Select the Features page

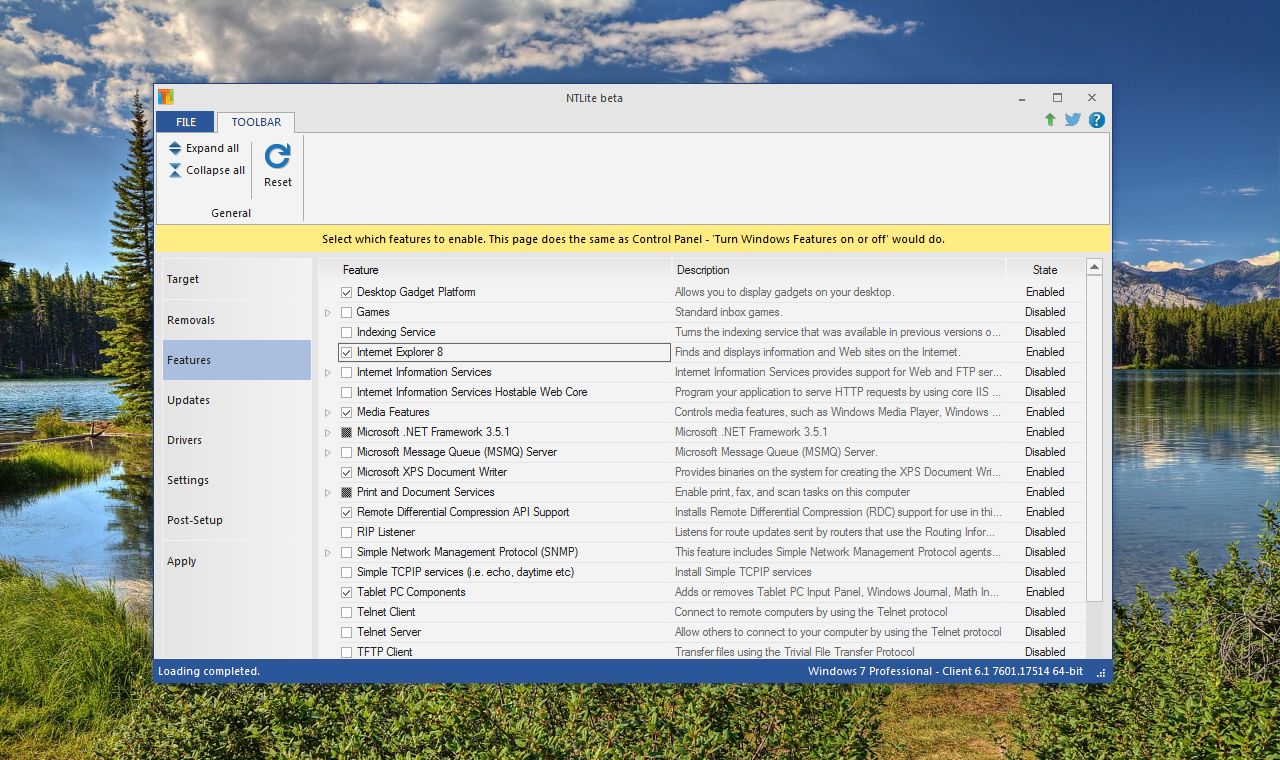pos(237,360)
